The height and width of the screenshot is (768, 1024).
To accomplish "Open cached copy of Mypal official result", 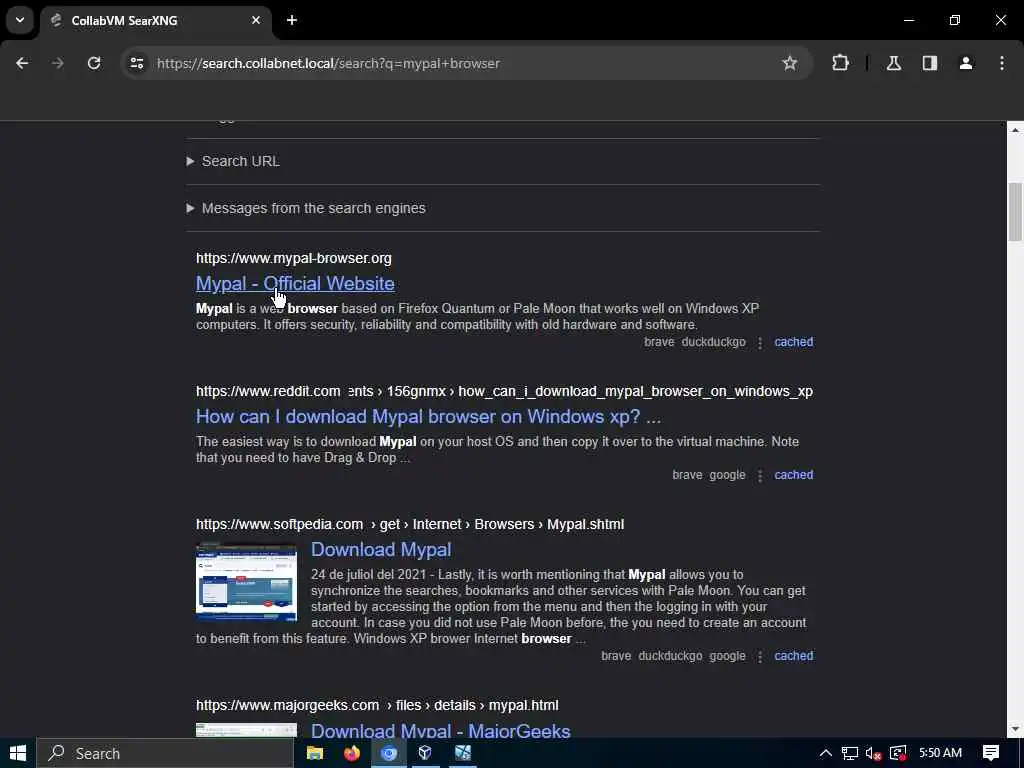I will click(x=793, y=342).
